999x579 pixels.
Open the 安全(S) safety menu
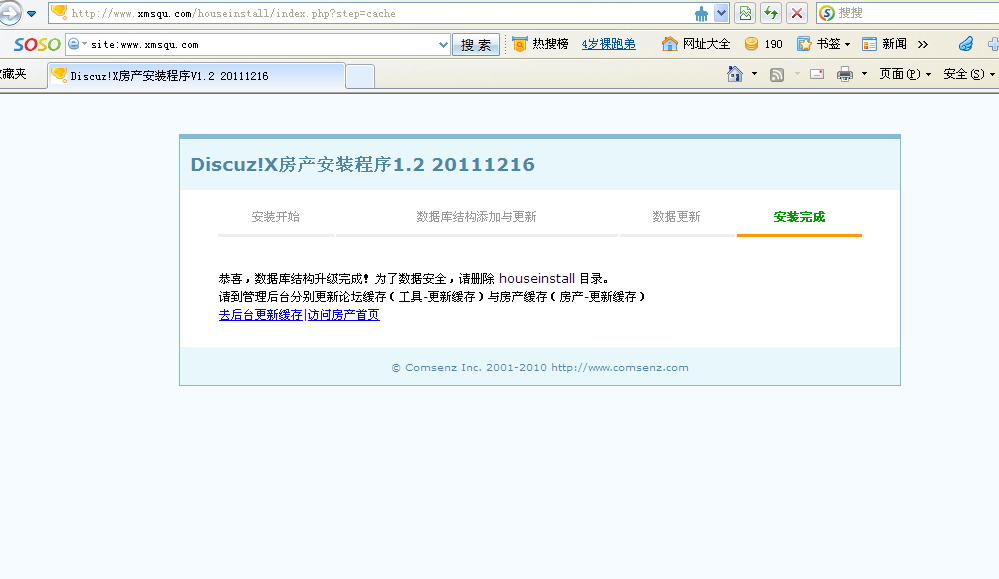click(x=968, y=74)
